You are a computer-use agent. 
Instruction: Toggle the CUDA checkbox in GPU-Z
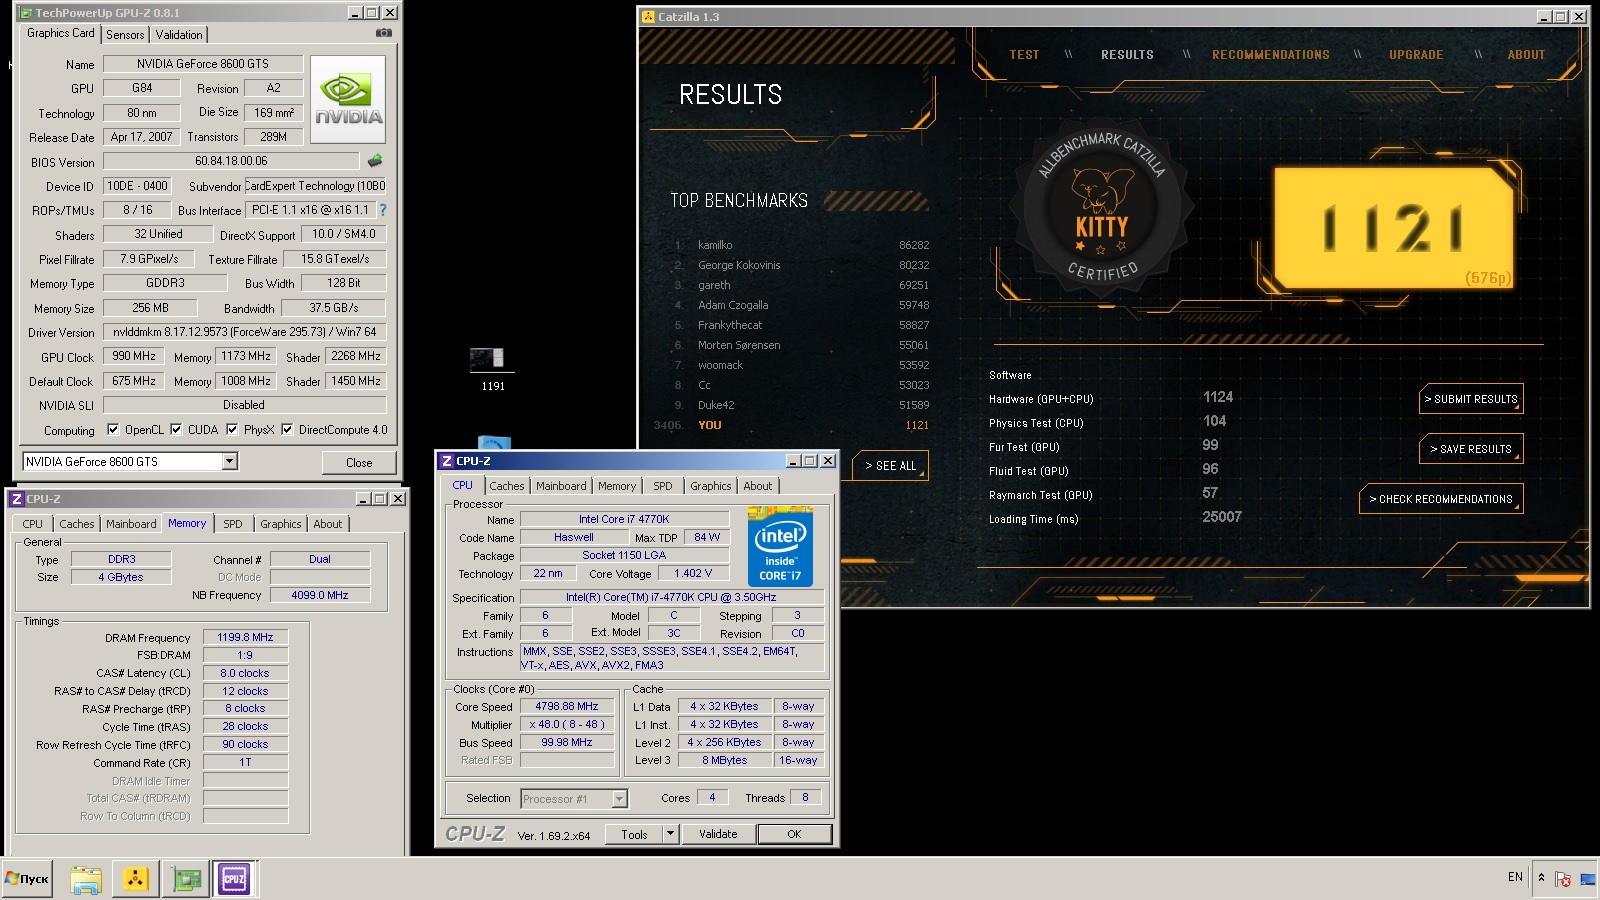pyautogui.click(x=176, y=430)
